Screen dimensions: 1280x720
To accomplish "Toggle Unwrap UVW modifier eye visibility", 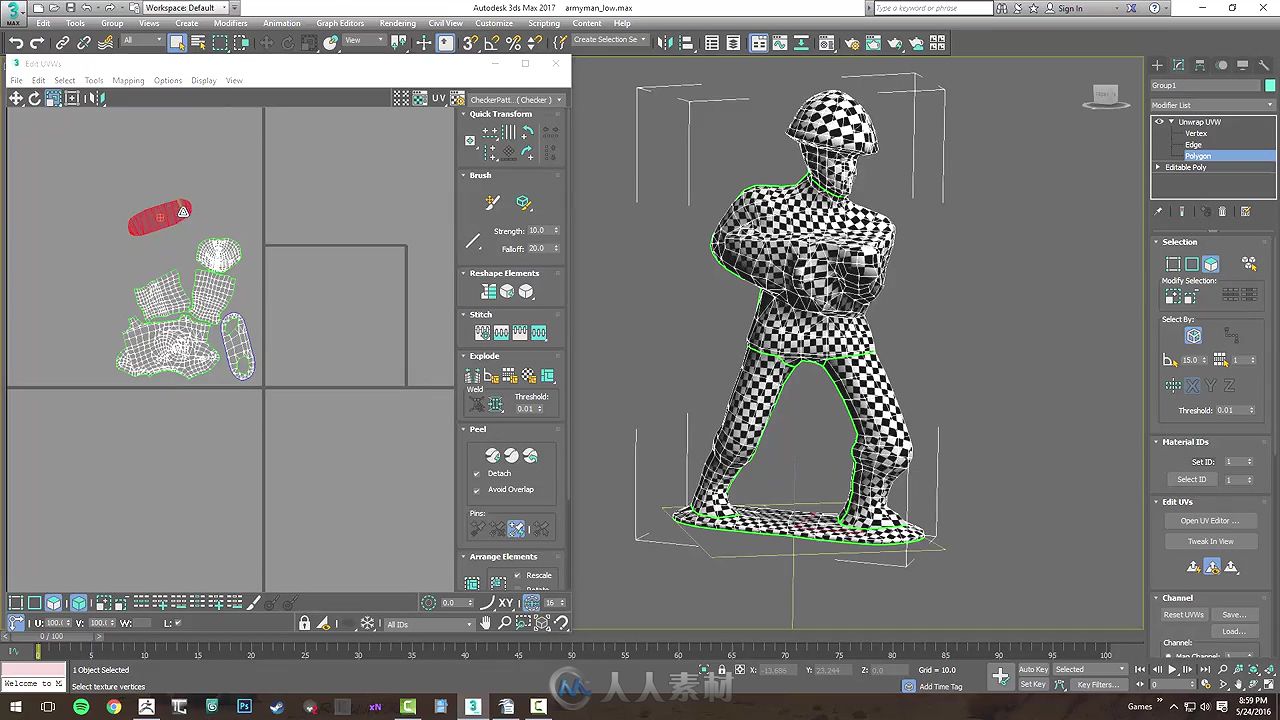I will pyautogui.click(x=1159, y=122).
